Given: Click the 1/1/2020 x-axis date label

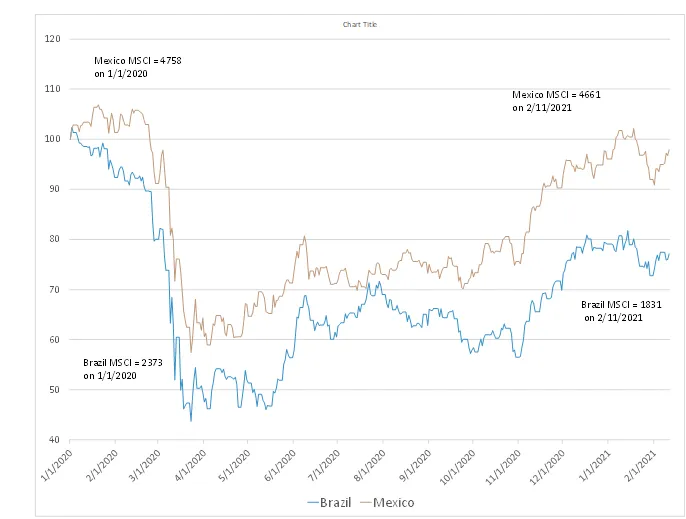Looking at the screenshot, I should click(56, 466).
